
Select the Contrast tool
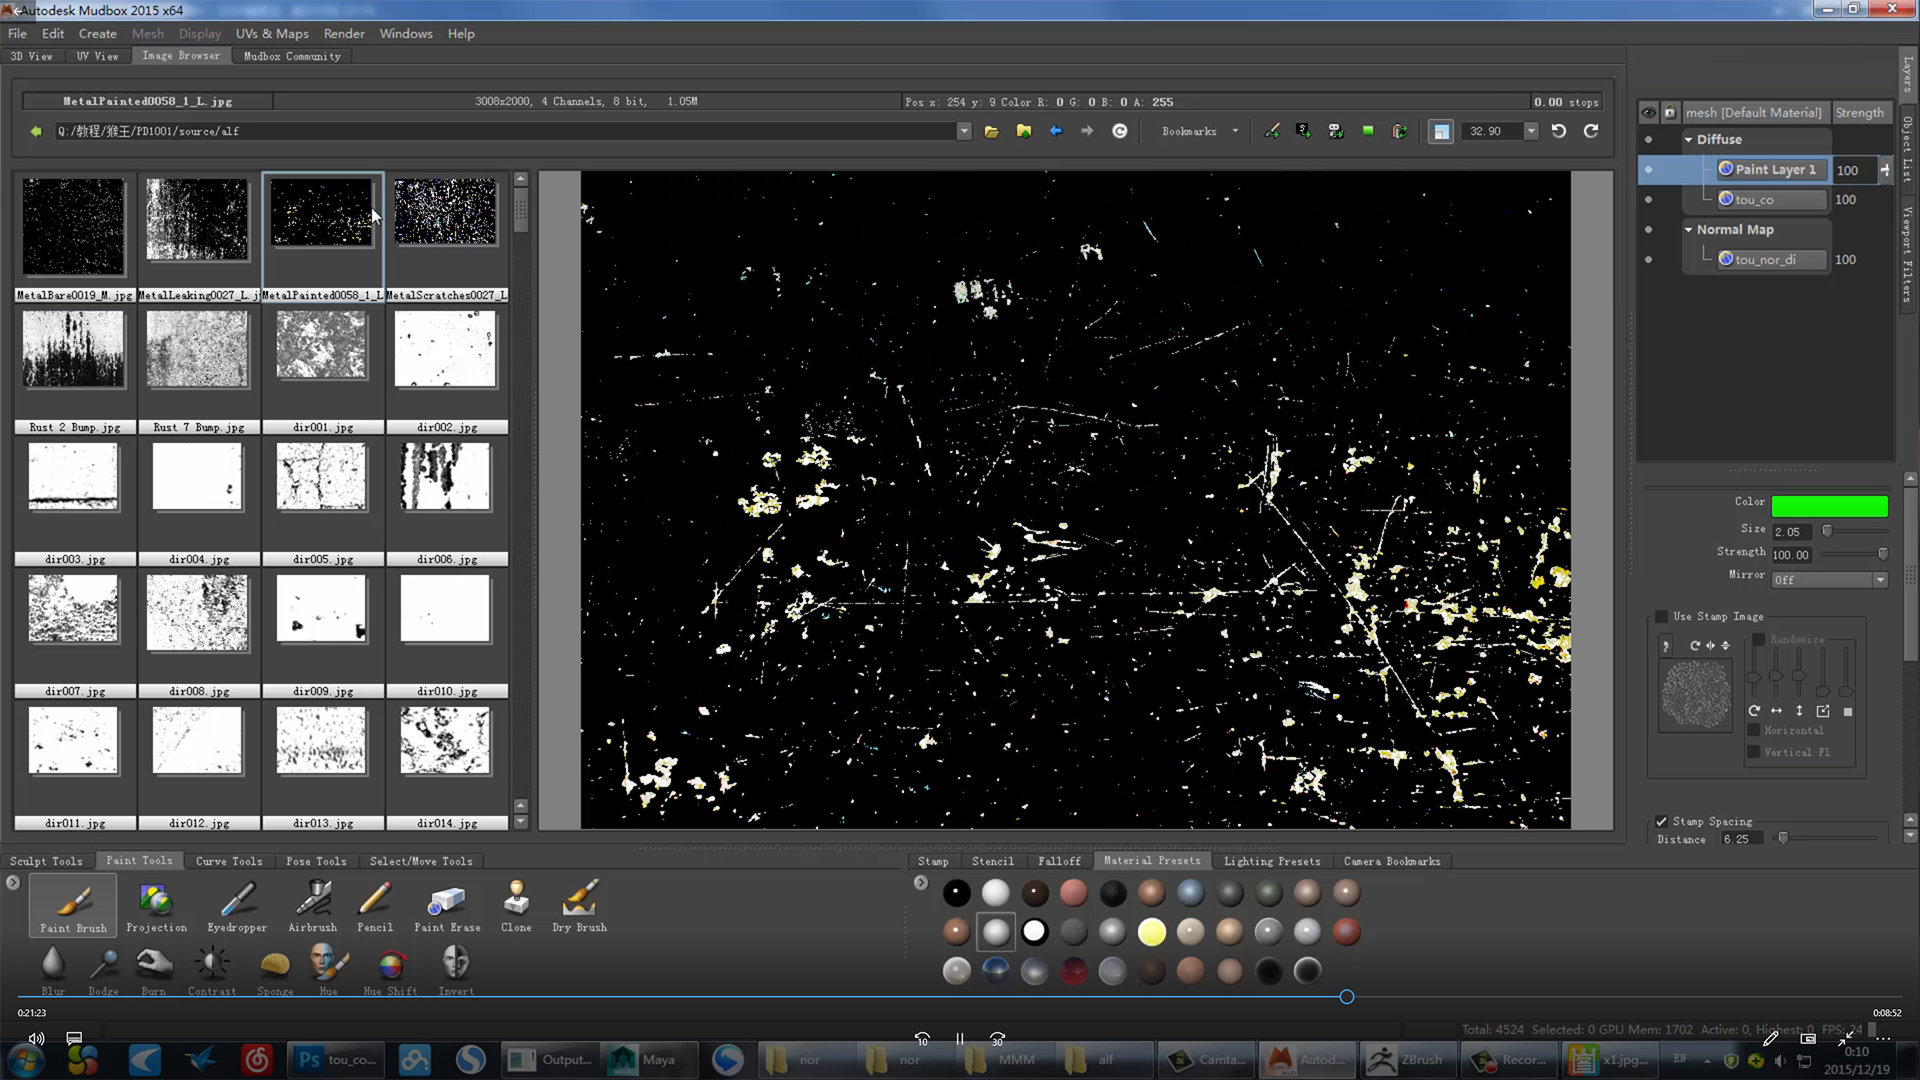pyautogui.click(x=212, y=970)
